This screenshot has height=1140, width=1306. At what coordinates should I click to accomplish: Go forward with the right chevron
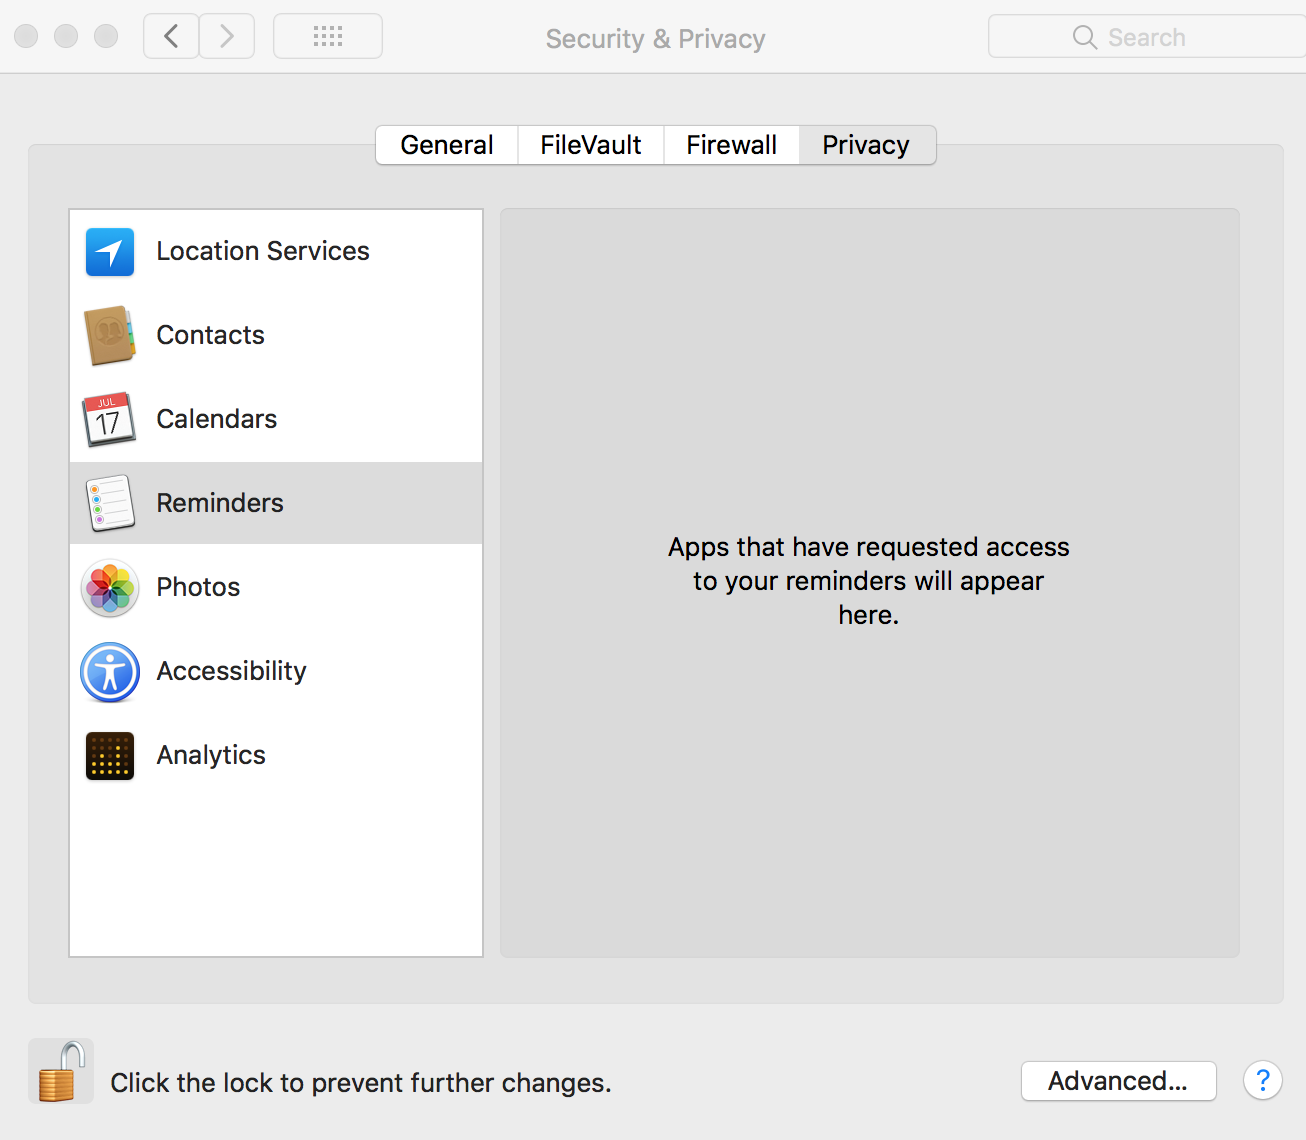pyautogui.click(x=227, y=37)
